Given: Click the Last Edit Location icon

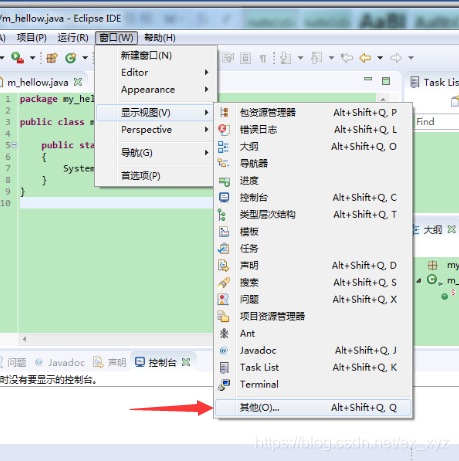Looking at the screenshot, I should click(x=347, y=58).
